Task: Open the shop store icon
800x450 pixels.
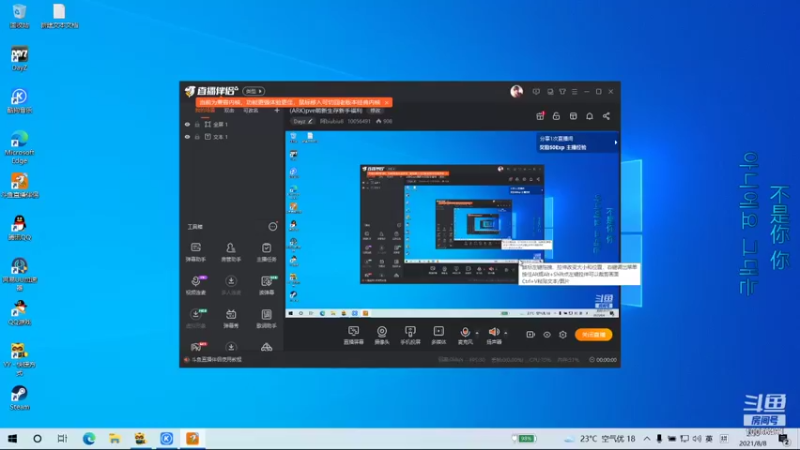Action: tap(573, 116)
